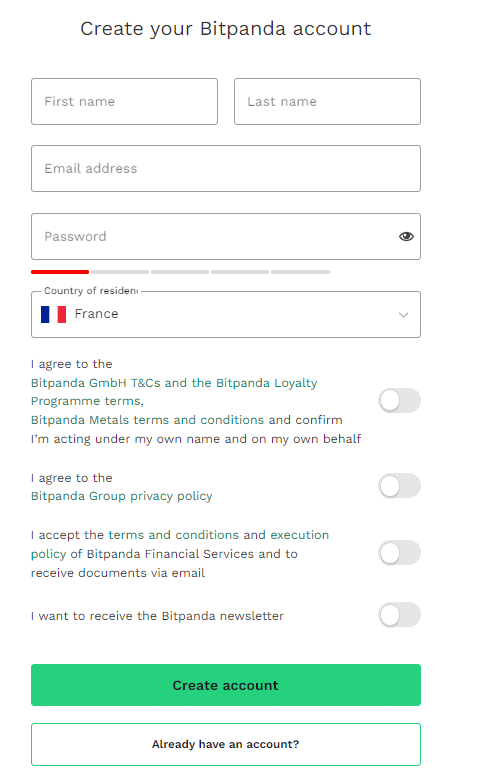Image resolution: width=480 pixels, height=783 pixels.
Task: Focus the Last name field
Action: [327, 101]
